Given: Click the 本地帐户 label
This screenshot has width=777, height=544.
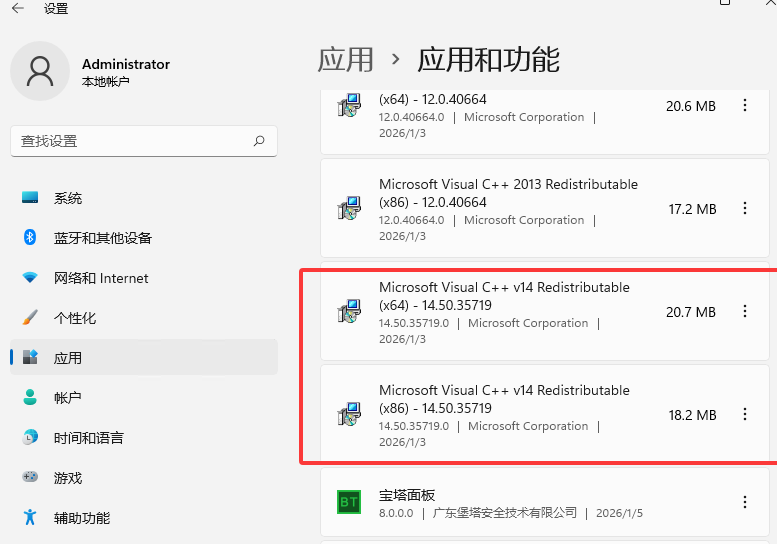Looking at the screenshot, I should (106, 82).
